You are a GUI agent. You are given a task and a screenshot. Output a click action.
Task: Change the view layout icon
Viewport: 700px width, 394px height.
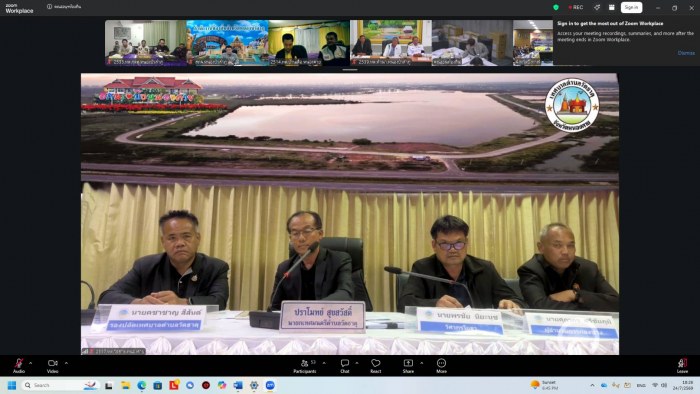(x=612, y=7)
